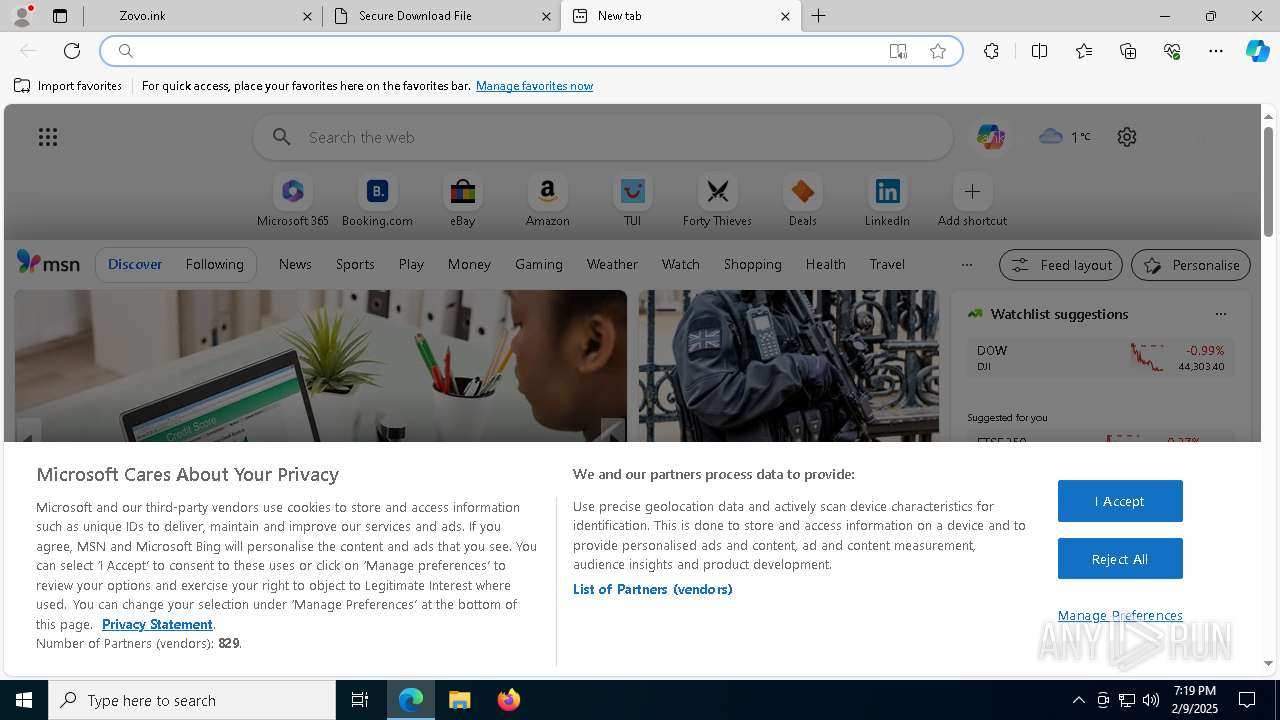Open the Gaming menu item
This screenshot has height=720, width=1280.
(539, 264)
